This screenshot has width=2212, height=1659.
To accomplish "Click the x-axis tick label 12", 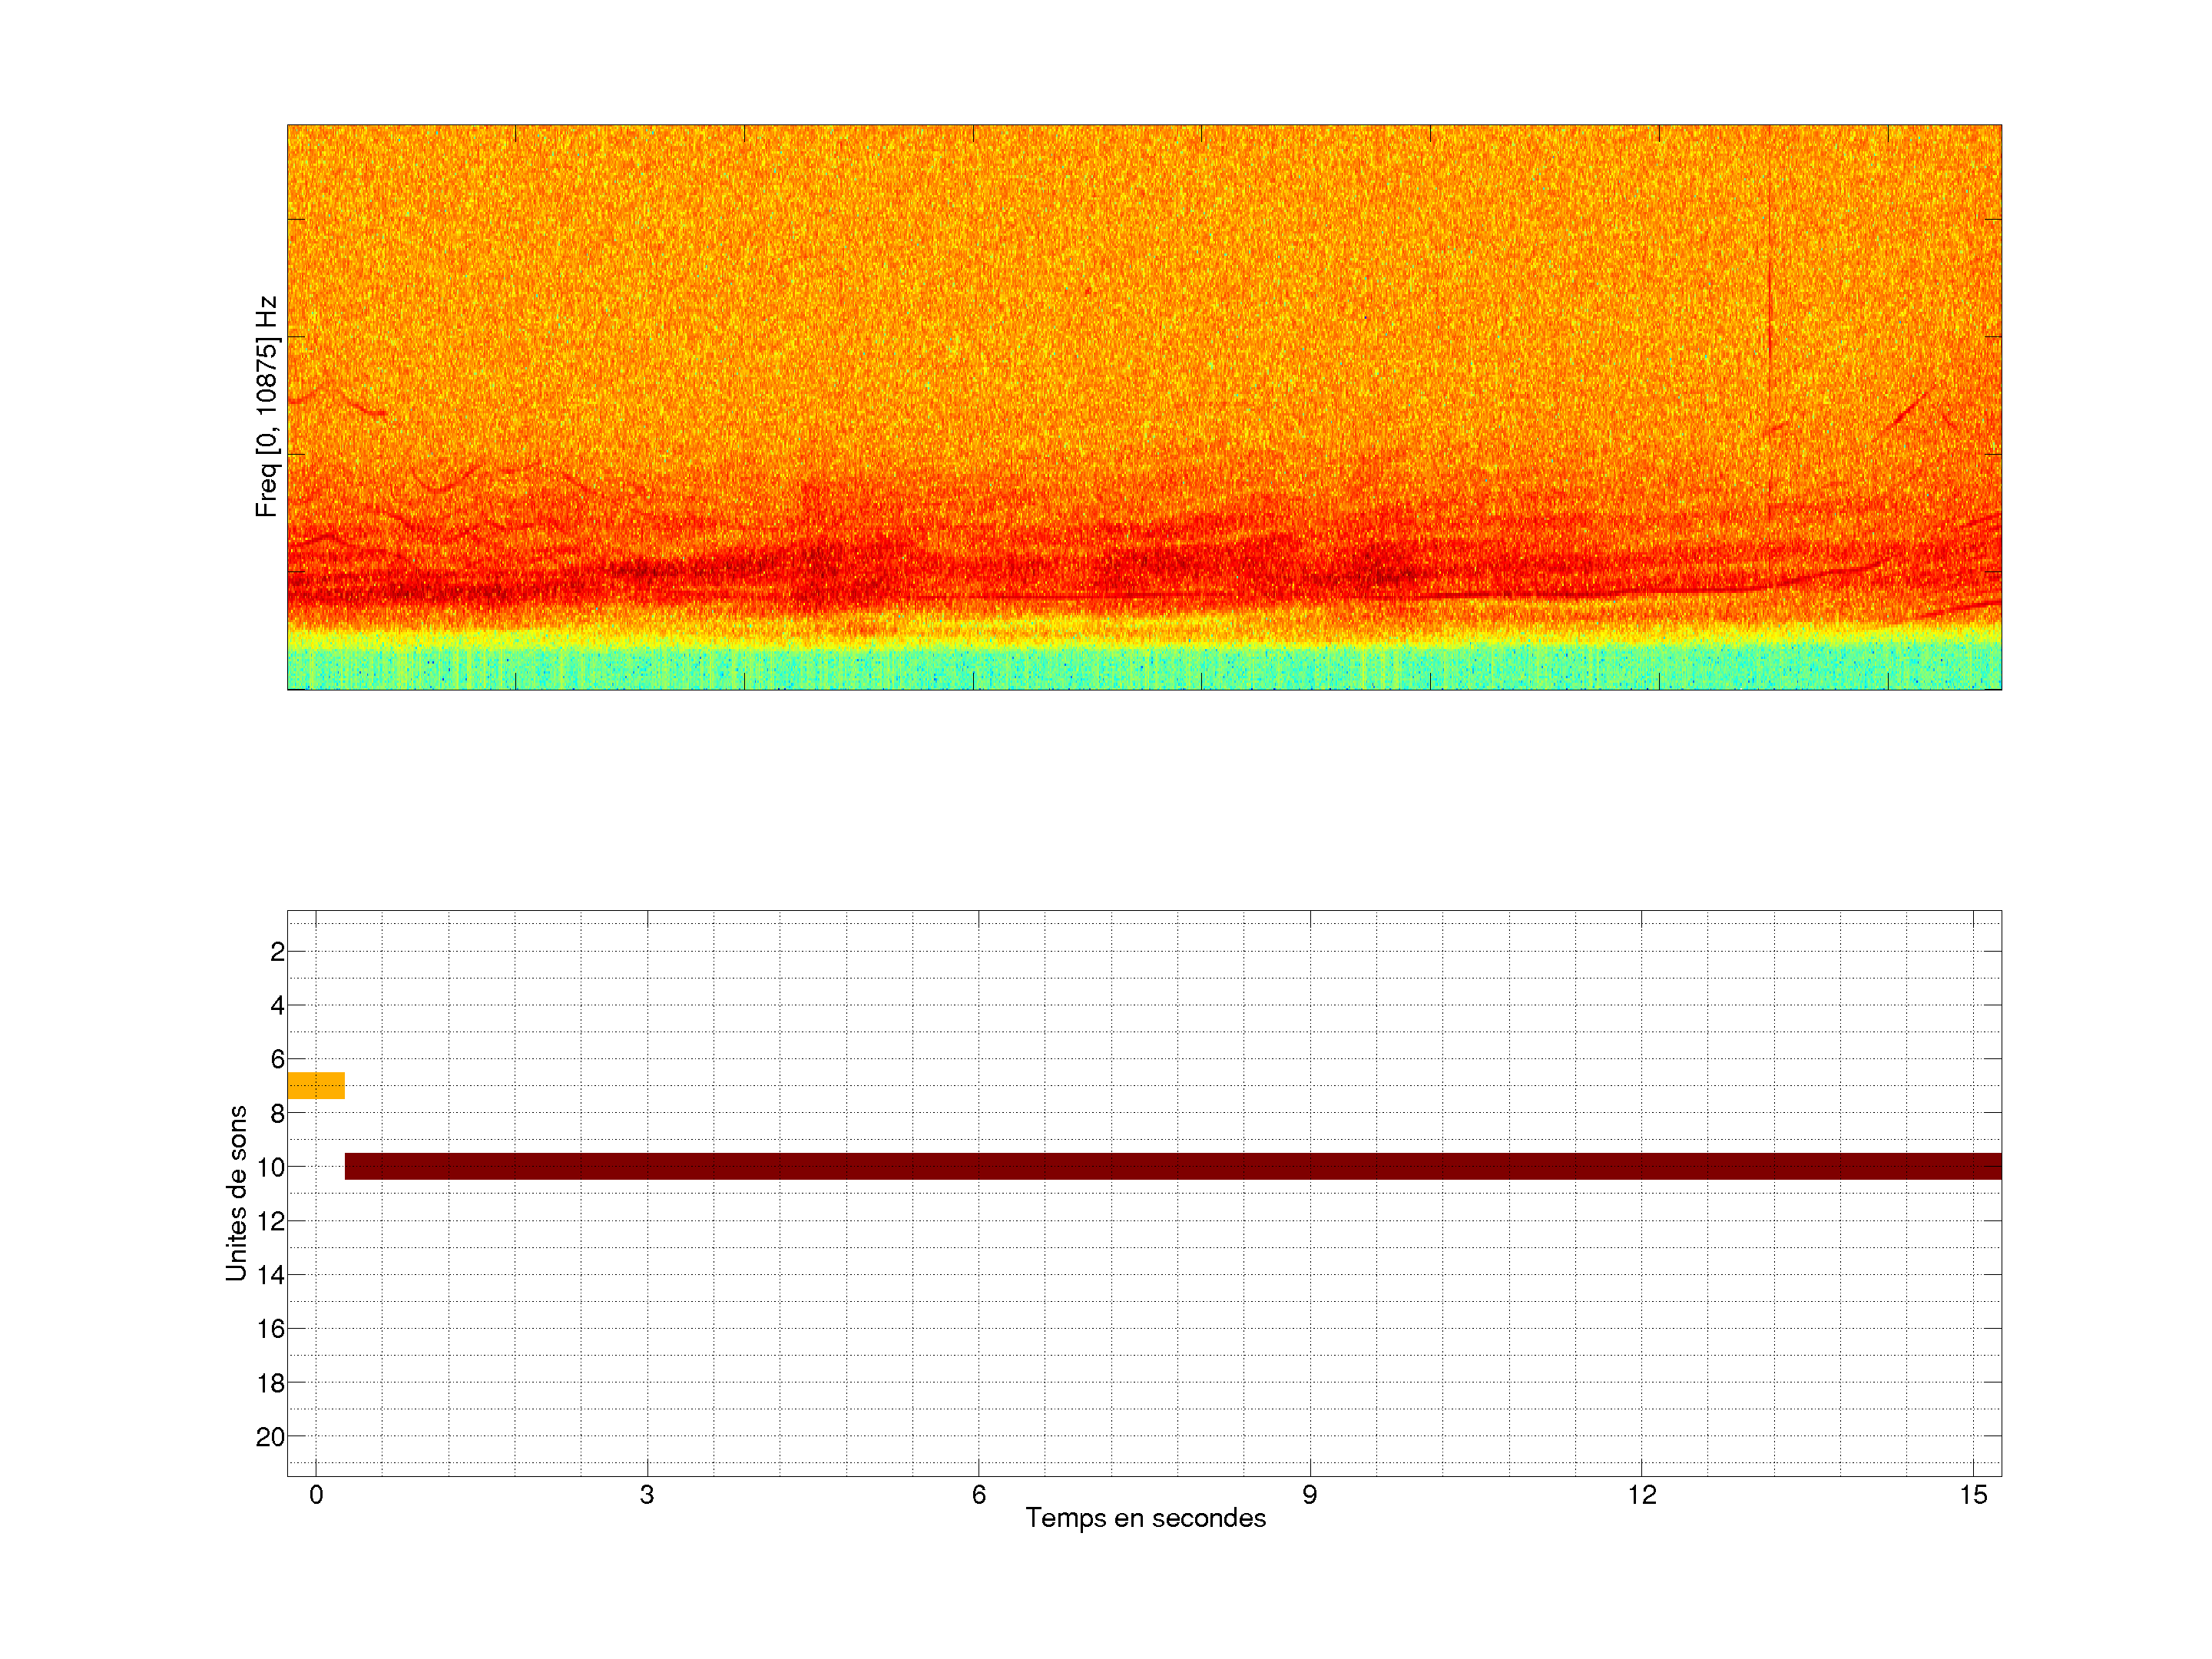I will (1641, 1495).
